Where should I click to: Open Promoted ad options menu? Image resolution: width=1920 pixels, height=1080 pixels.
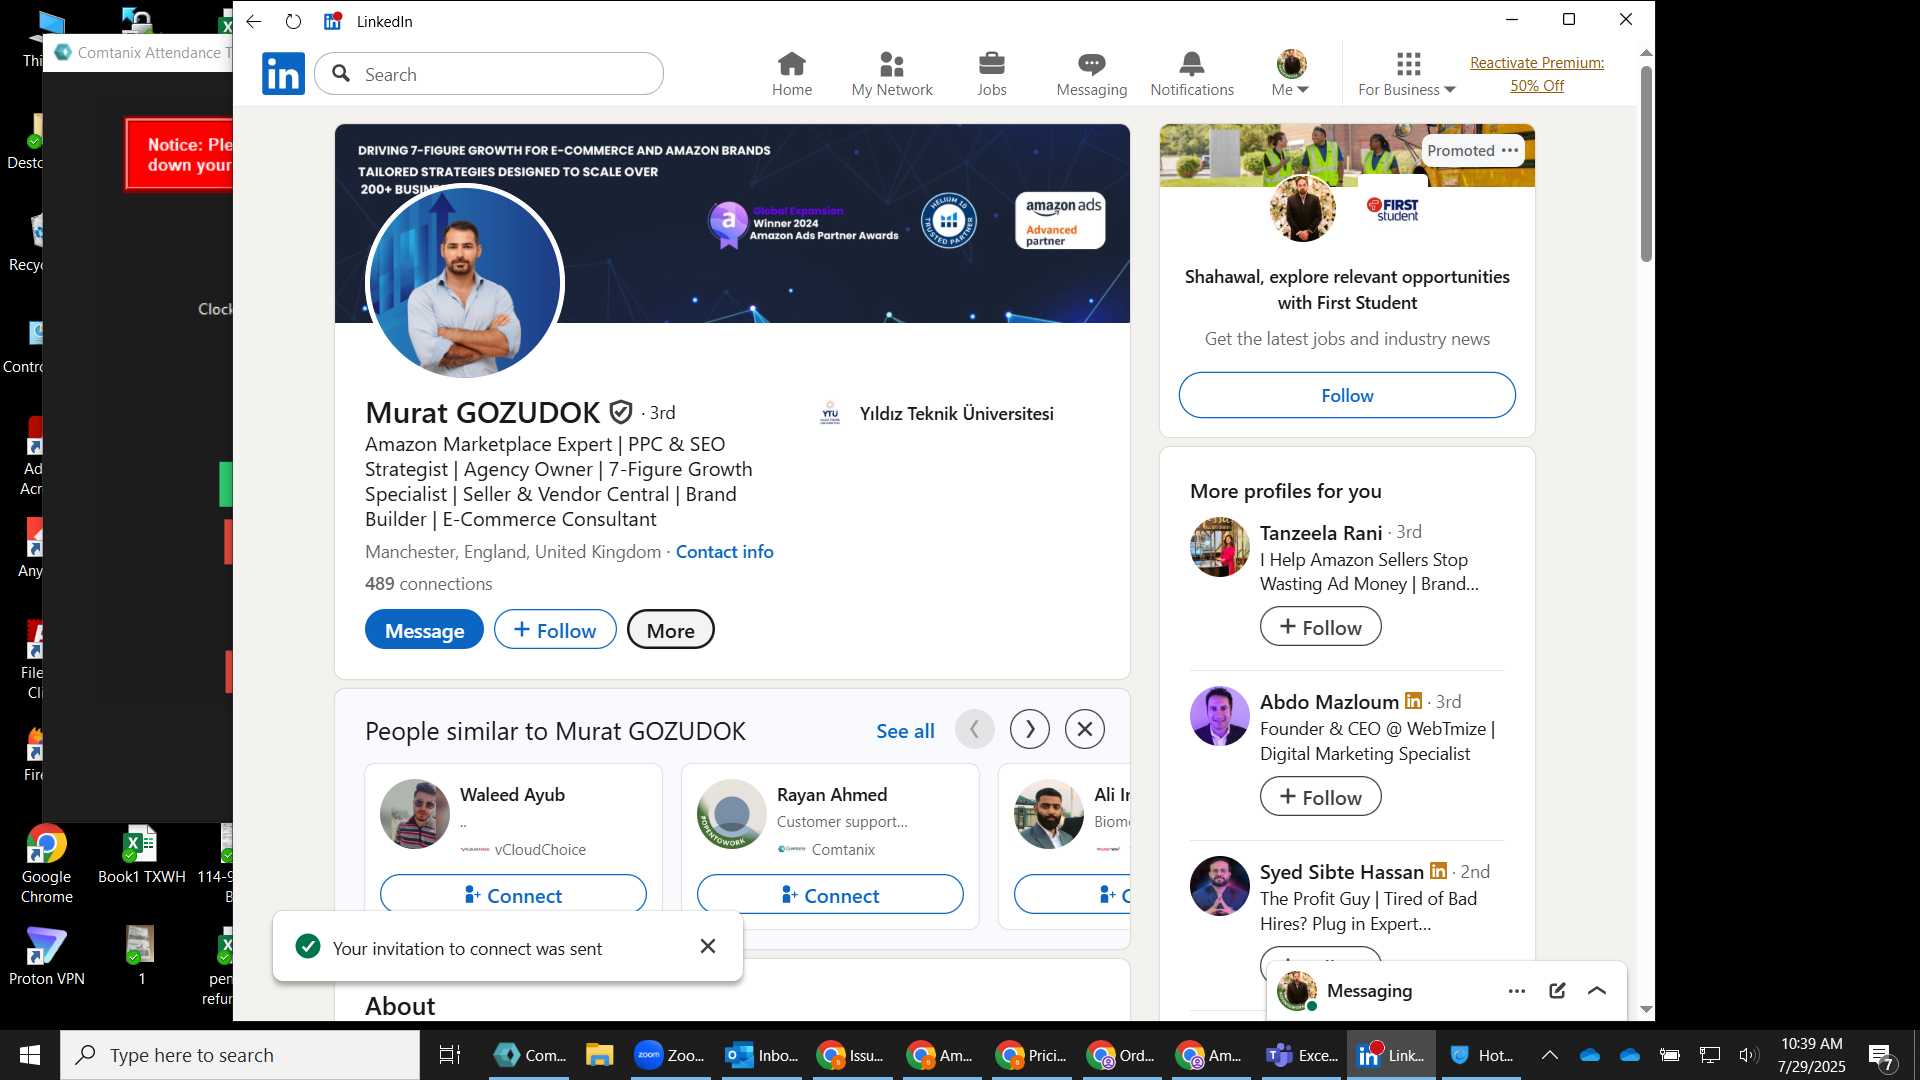tap(1510, 150)
